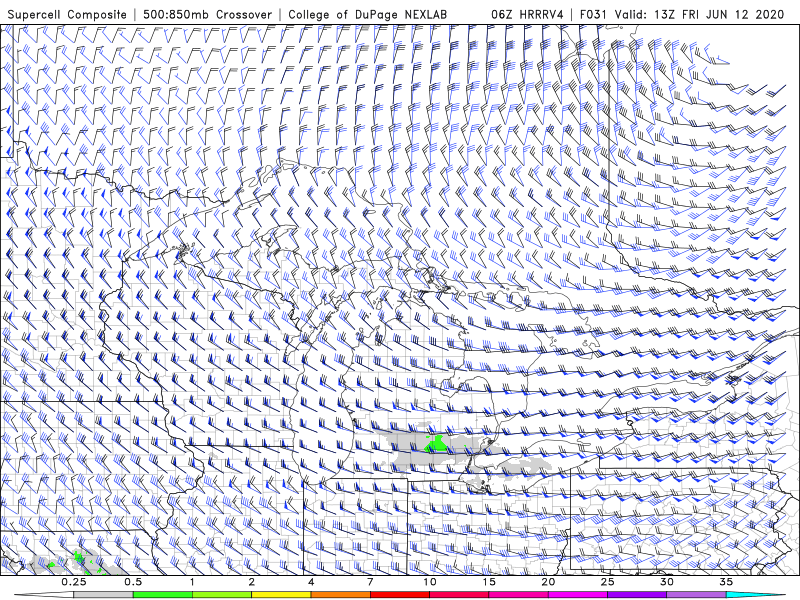This screenshot has height=600, width=800.
Task: Click the '500:850mb Crossover' header label
Action: click(x=208, y=15)
